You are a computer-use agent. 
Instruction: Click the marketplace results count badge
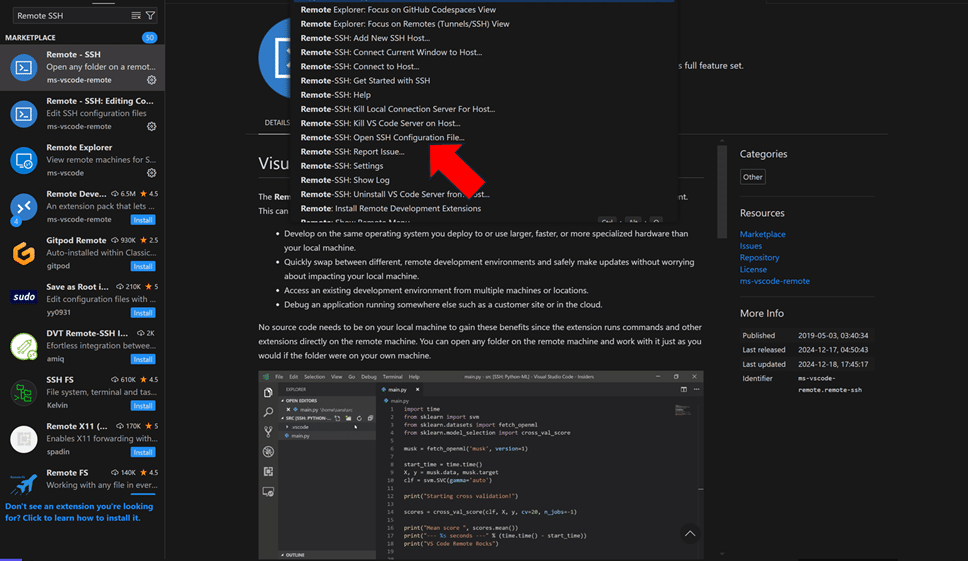coord(149,38)
